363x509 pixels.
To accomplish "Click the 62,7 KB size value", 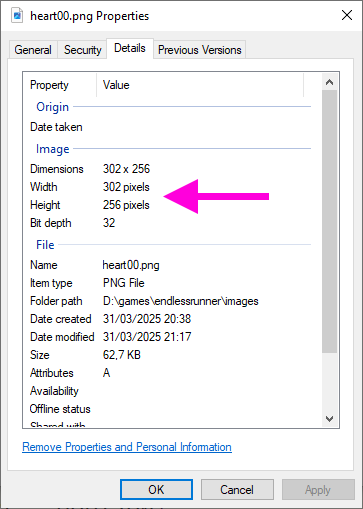I will 122,355.
